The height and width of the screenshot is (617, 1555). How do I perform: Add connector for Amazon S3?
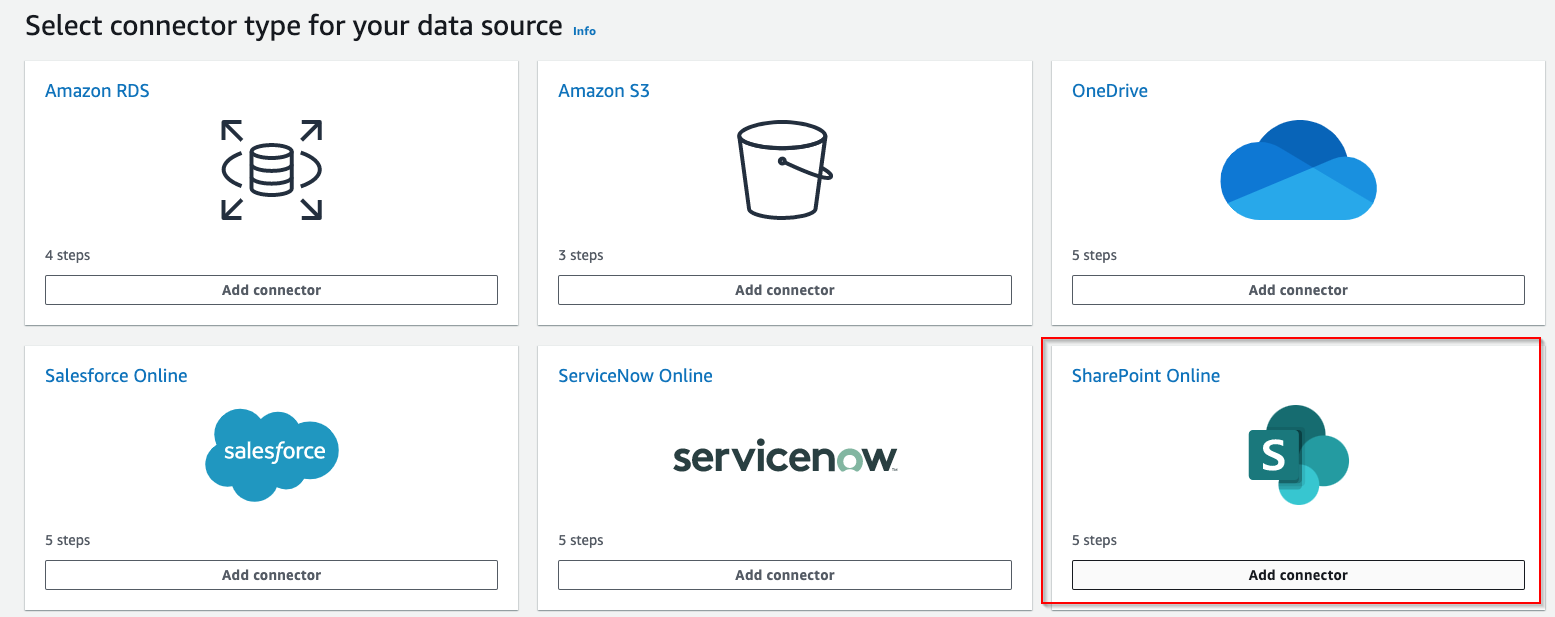[x=784, y=290]
